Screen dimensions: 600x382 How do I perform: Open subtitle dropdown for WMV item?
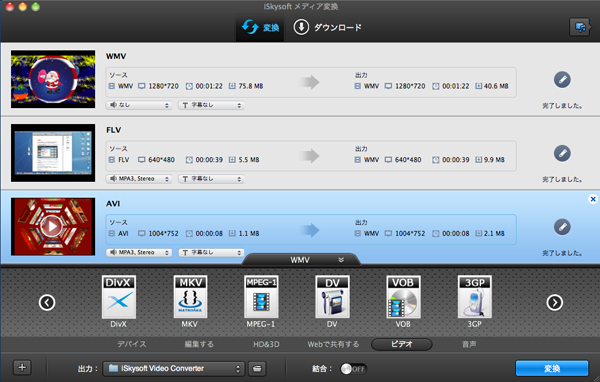click(211, 105)
